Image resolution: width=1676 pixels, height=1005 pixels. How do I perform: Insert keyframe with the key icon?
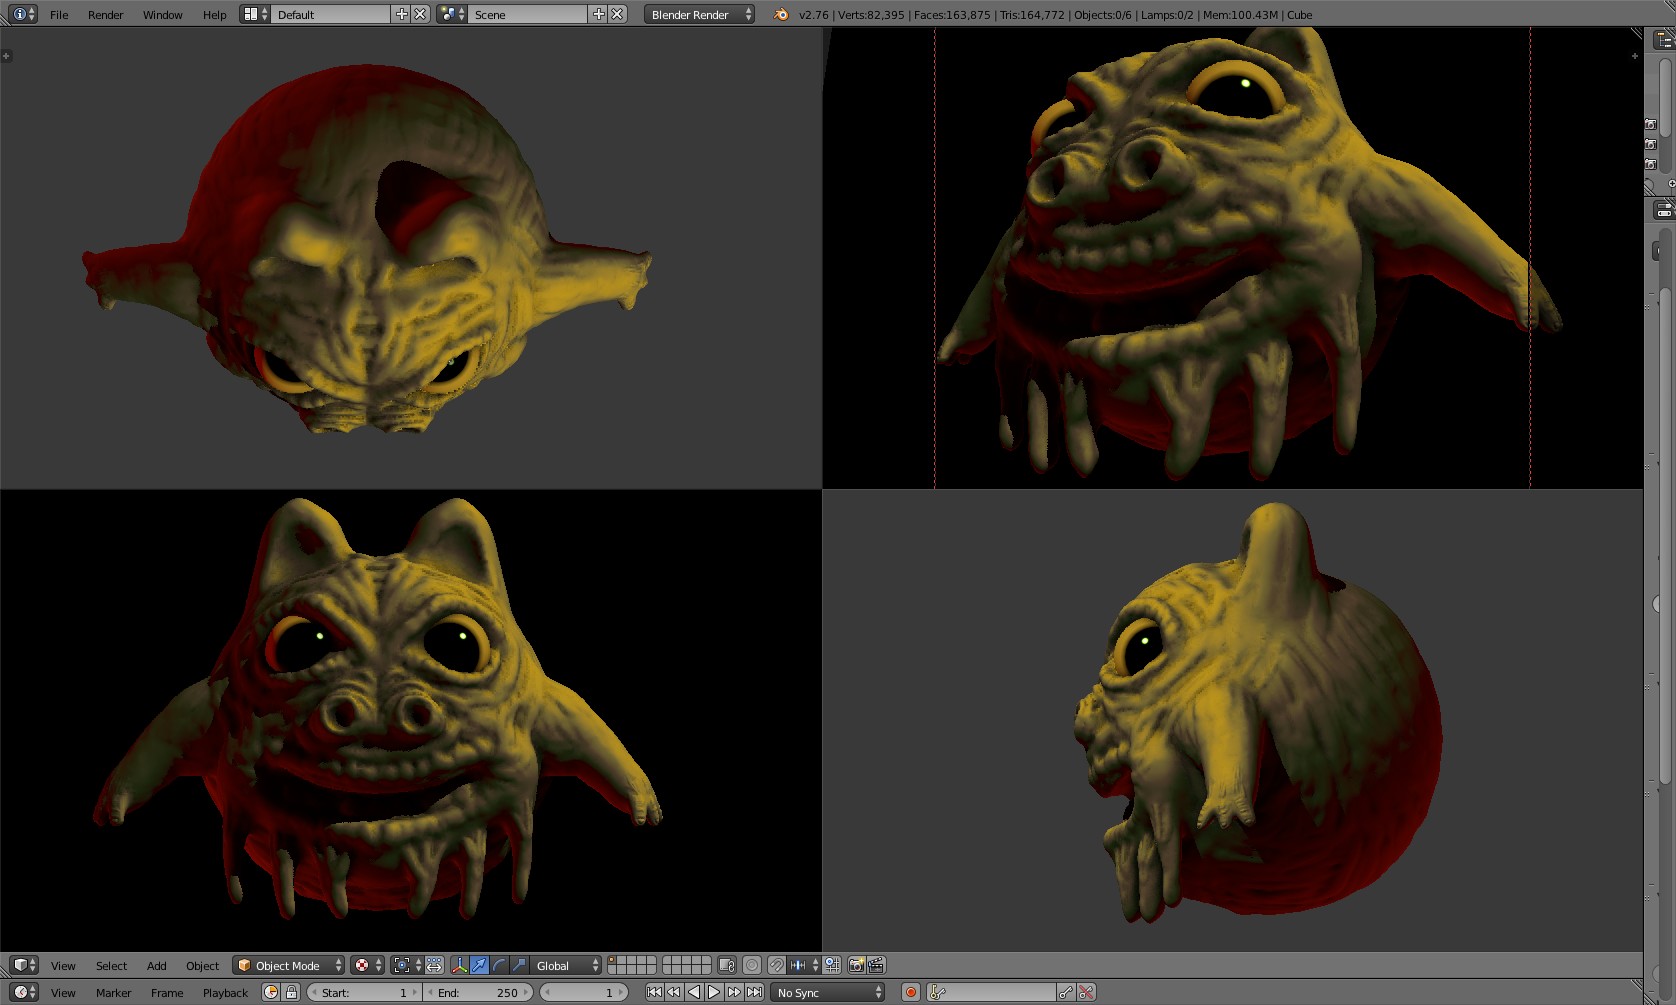point(1066,992)
